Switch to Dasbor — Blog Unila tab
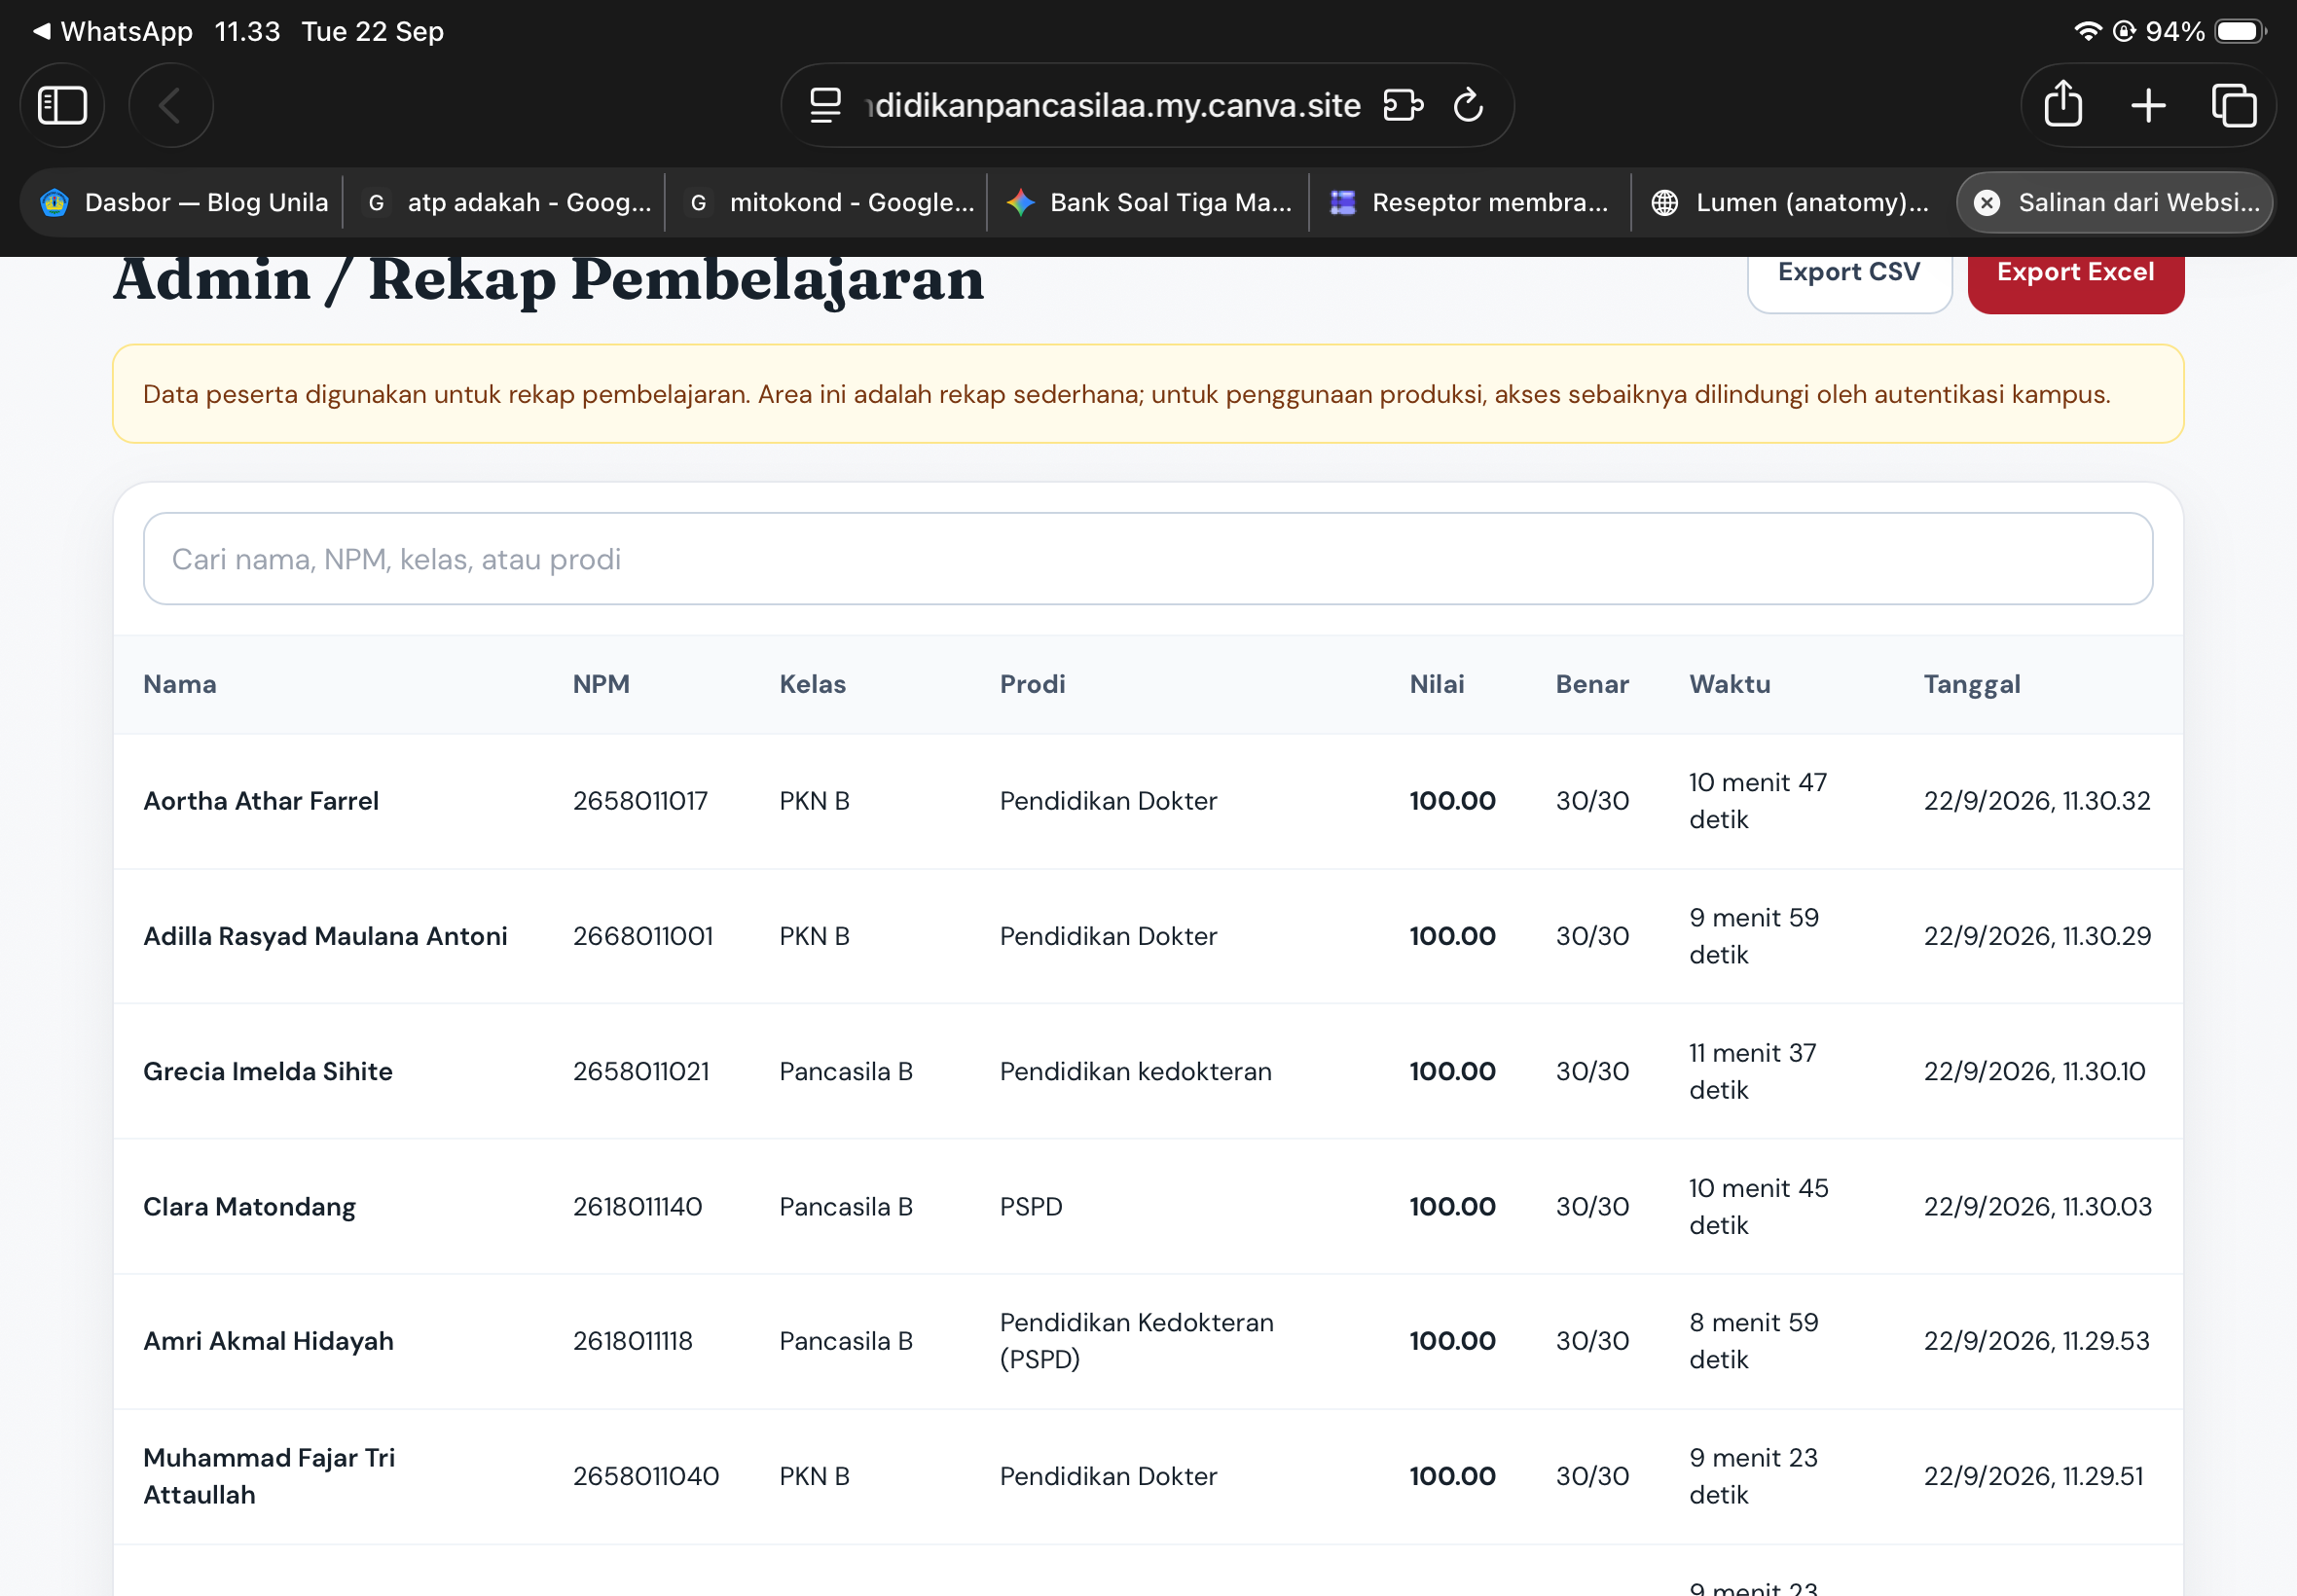 pos(184,203)
